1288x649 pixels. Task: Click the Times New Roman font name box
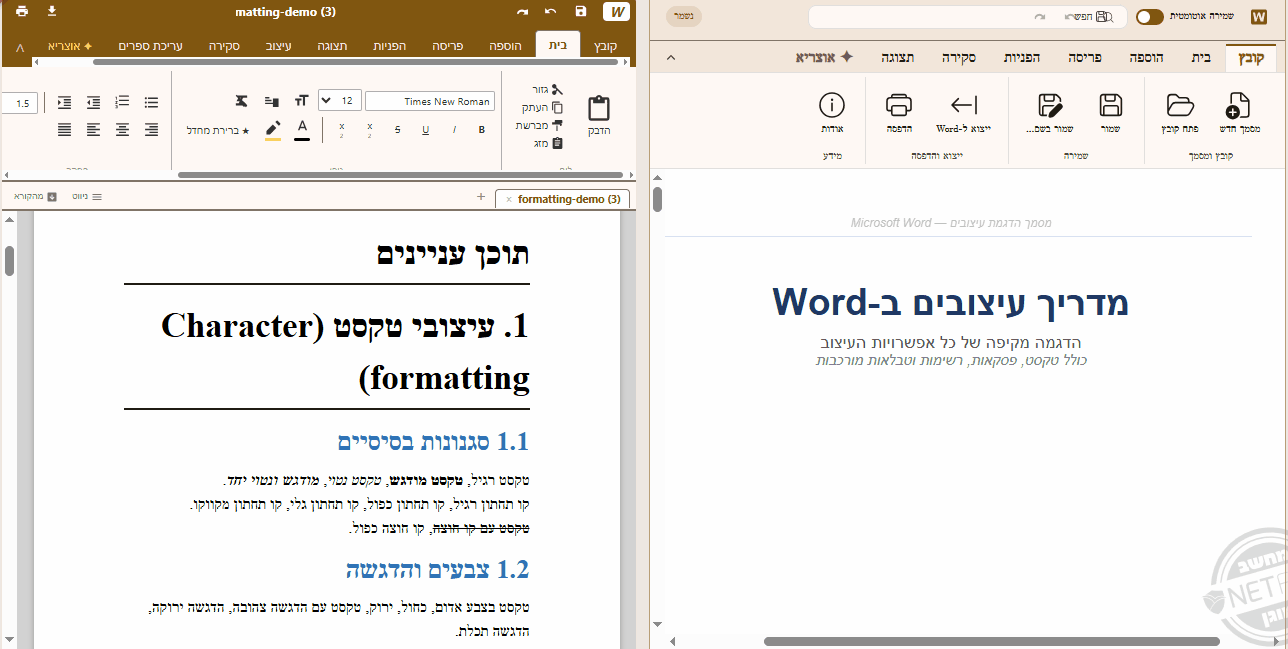click(430, 101)
